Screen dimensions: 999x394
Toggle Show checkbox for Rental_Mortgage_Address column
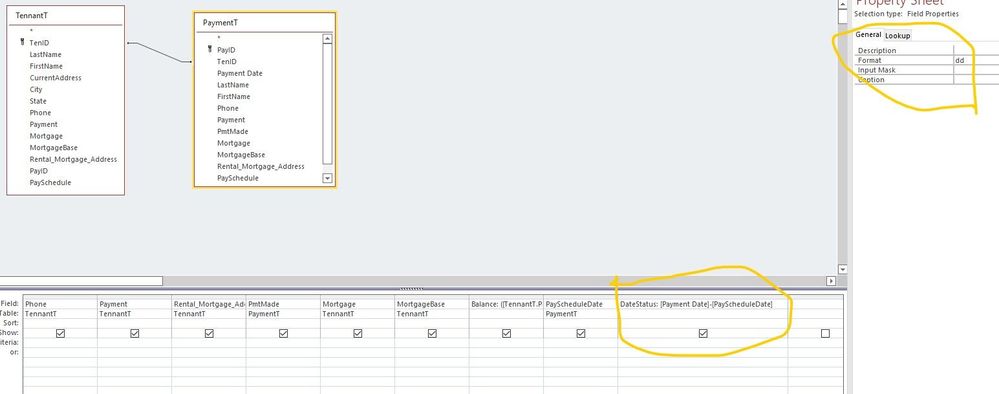pos(209,333)
